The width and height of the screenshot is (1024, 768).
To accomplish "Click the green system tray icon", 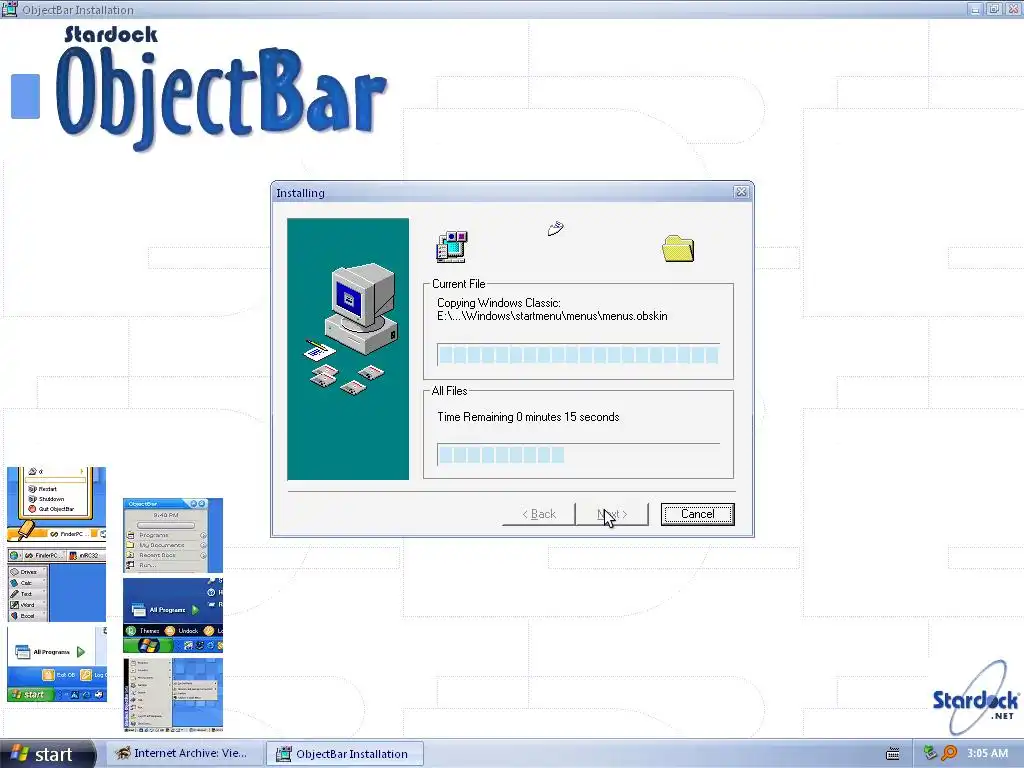I will (x=931, y=753).
